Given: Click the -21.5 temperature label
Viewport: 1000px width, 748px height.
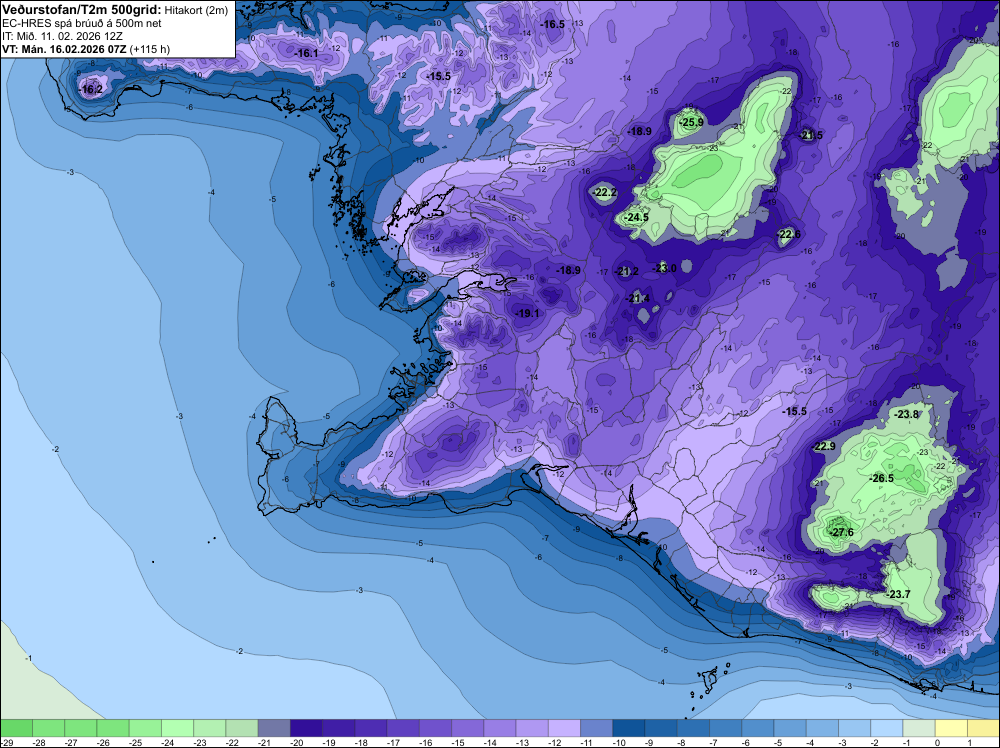Looking at the screenshot, I should coord(811,135).
